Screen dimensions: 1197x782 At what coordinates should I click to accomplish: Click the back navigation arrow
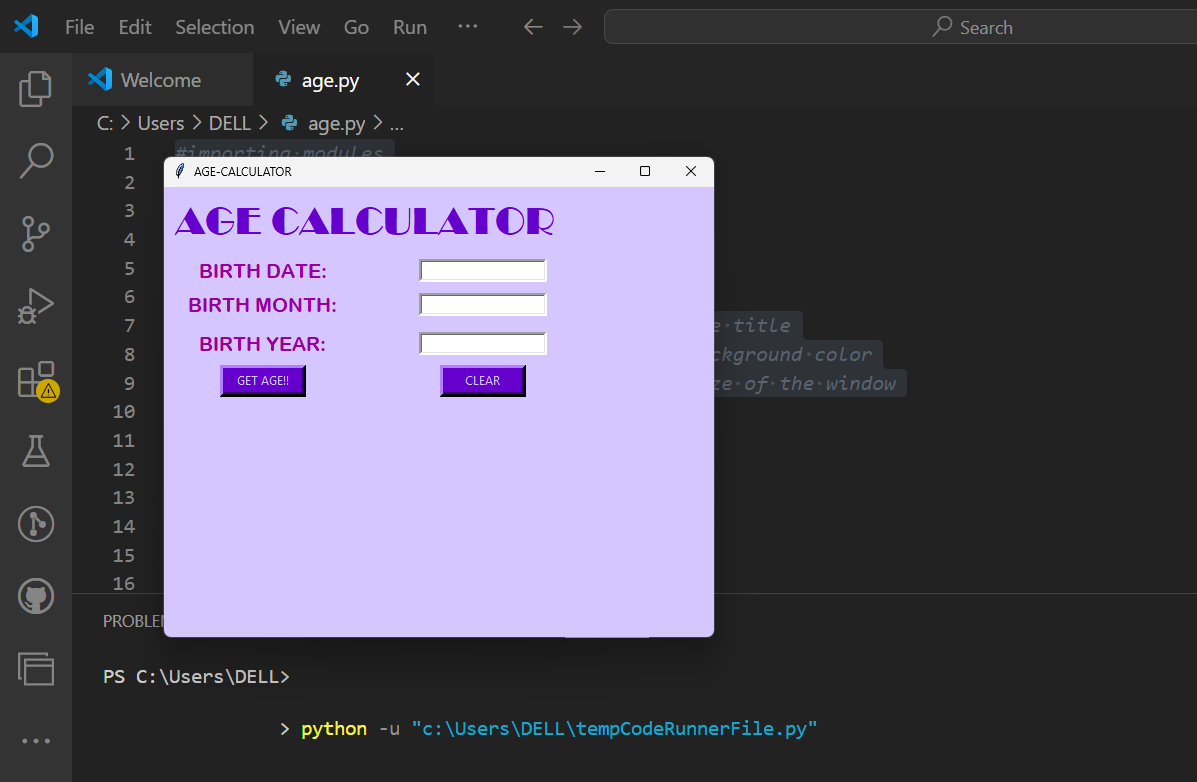(533, 27)
